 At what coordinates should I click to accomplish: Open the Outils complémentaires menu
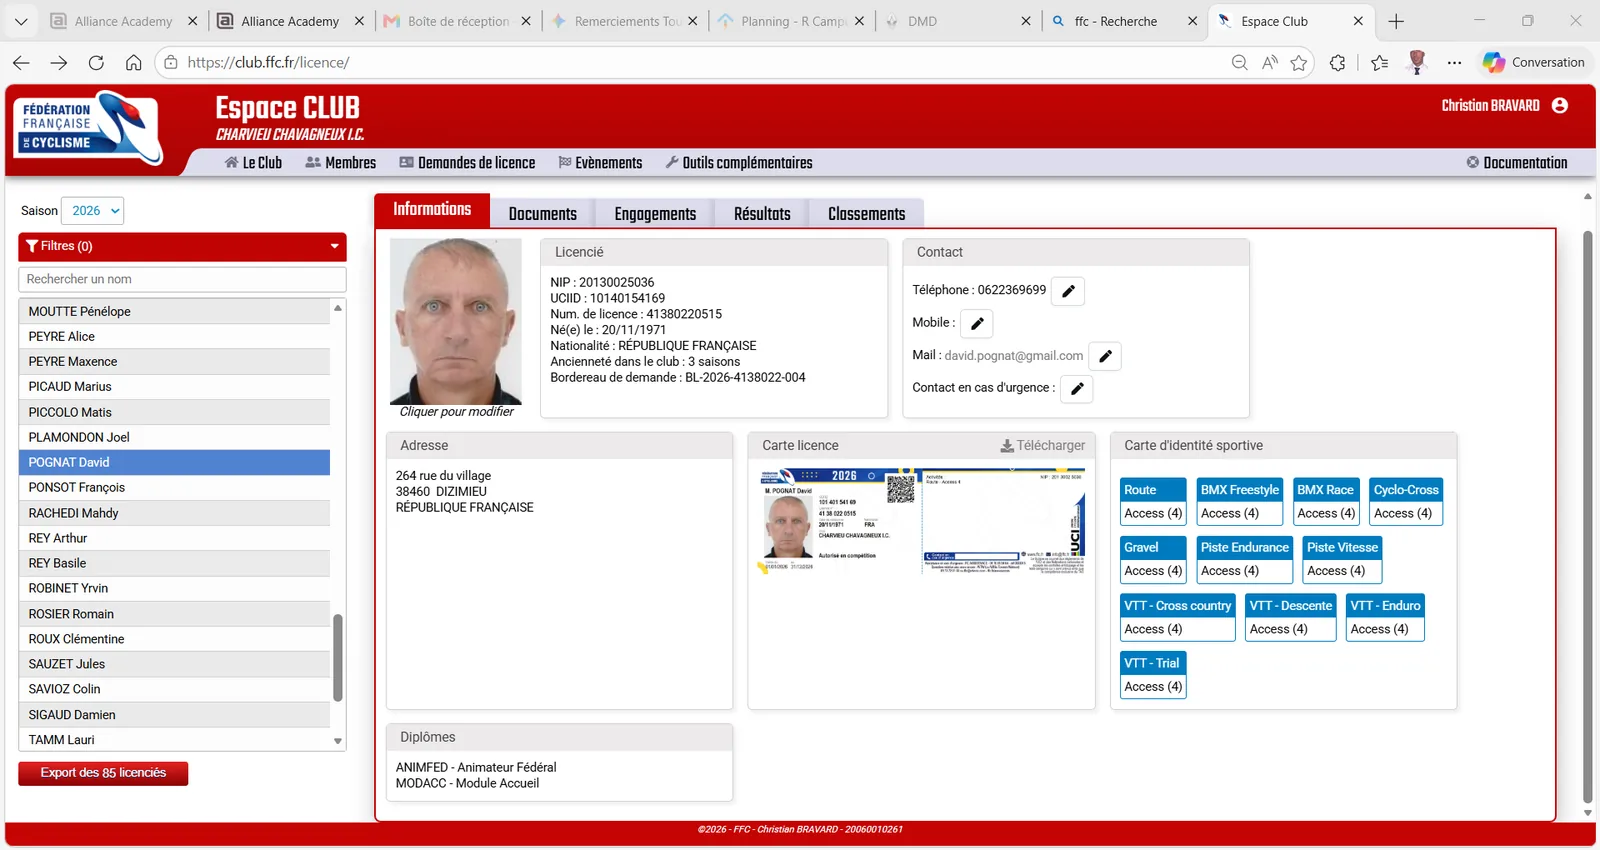tap(739, 163)
